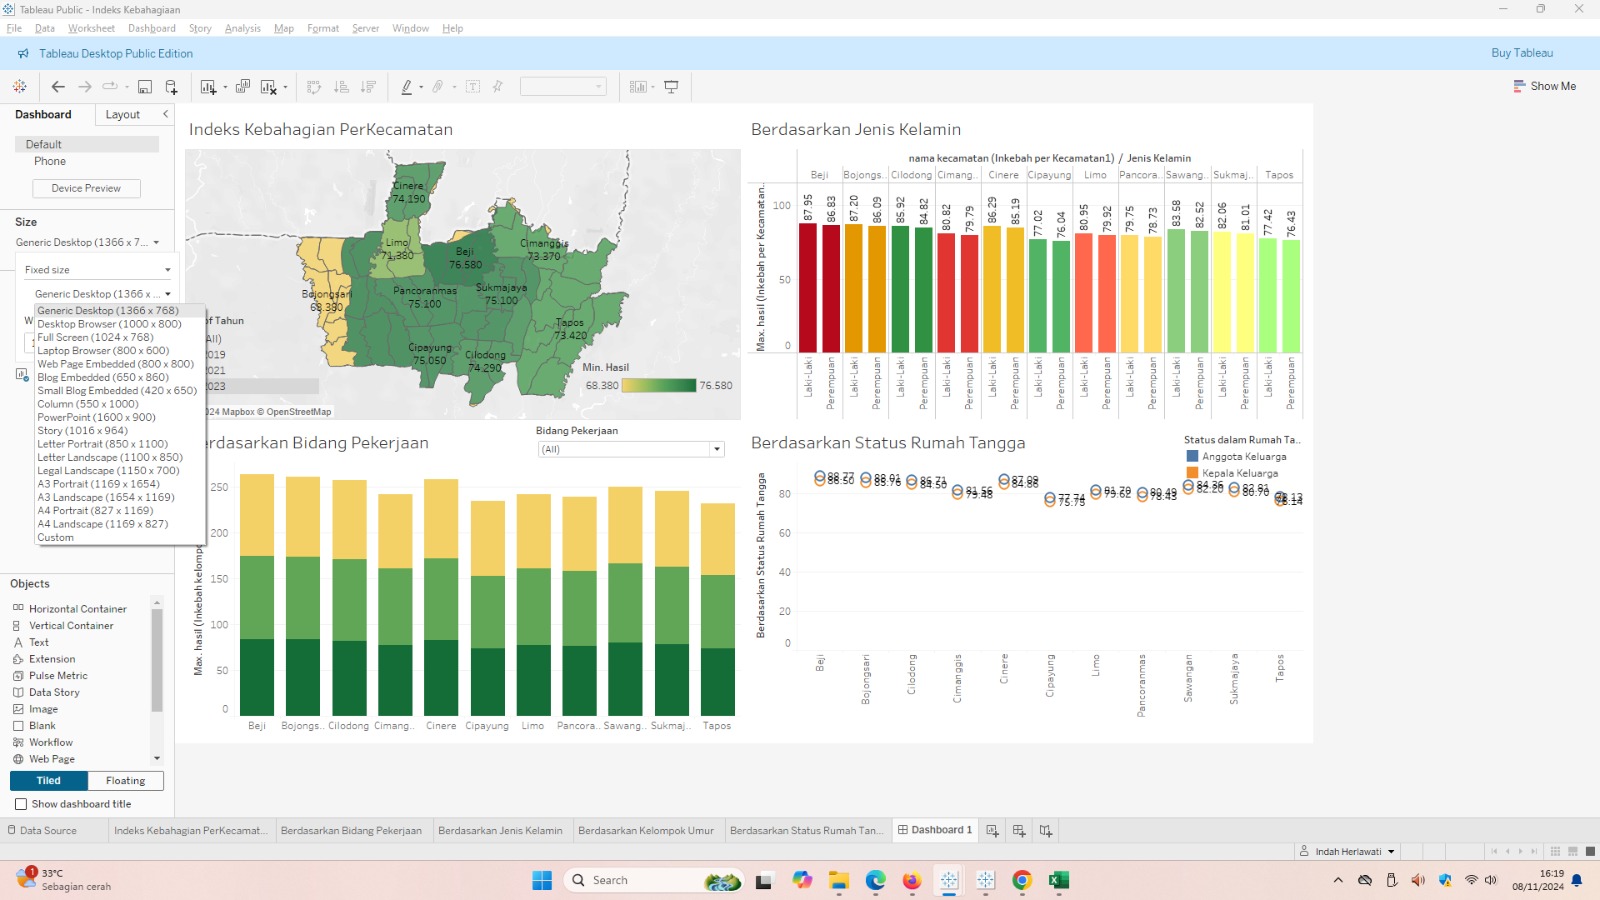
Task: Click the sort ascending toolbar icon
Action: tap(341, 87)
